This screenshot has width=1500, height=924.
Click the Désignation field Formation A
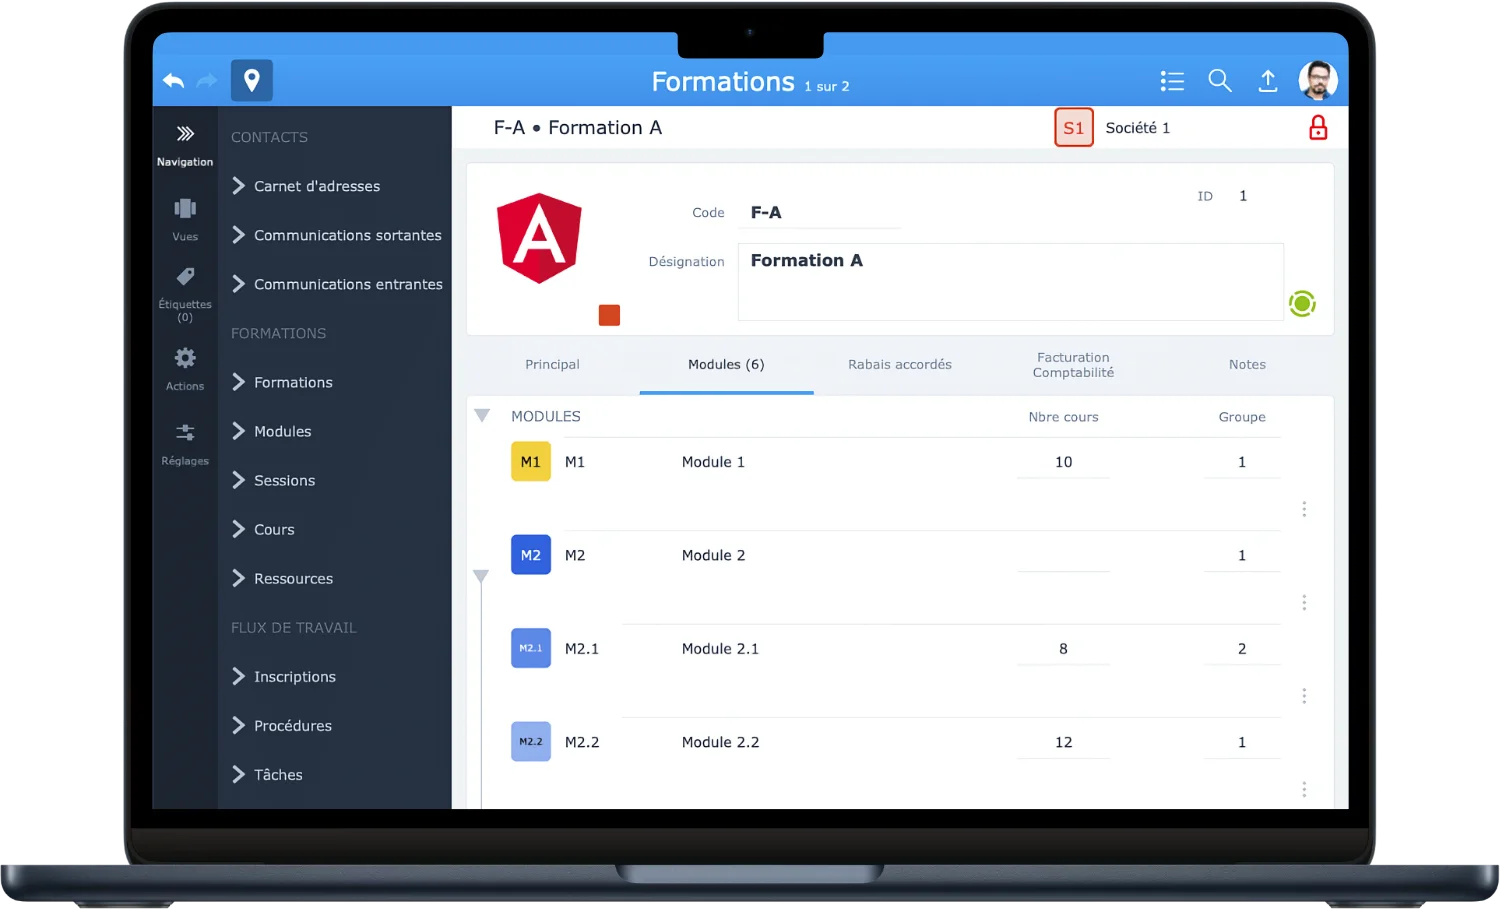(x=1010, y=281)
